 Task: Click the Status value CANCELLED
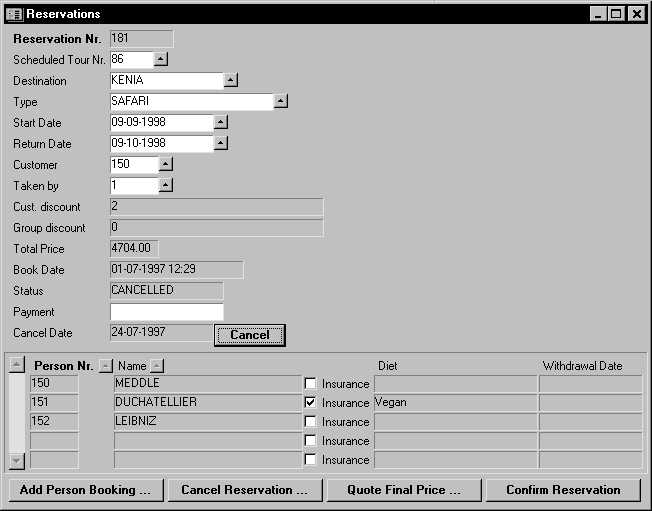167,290
